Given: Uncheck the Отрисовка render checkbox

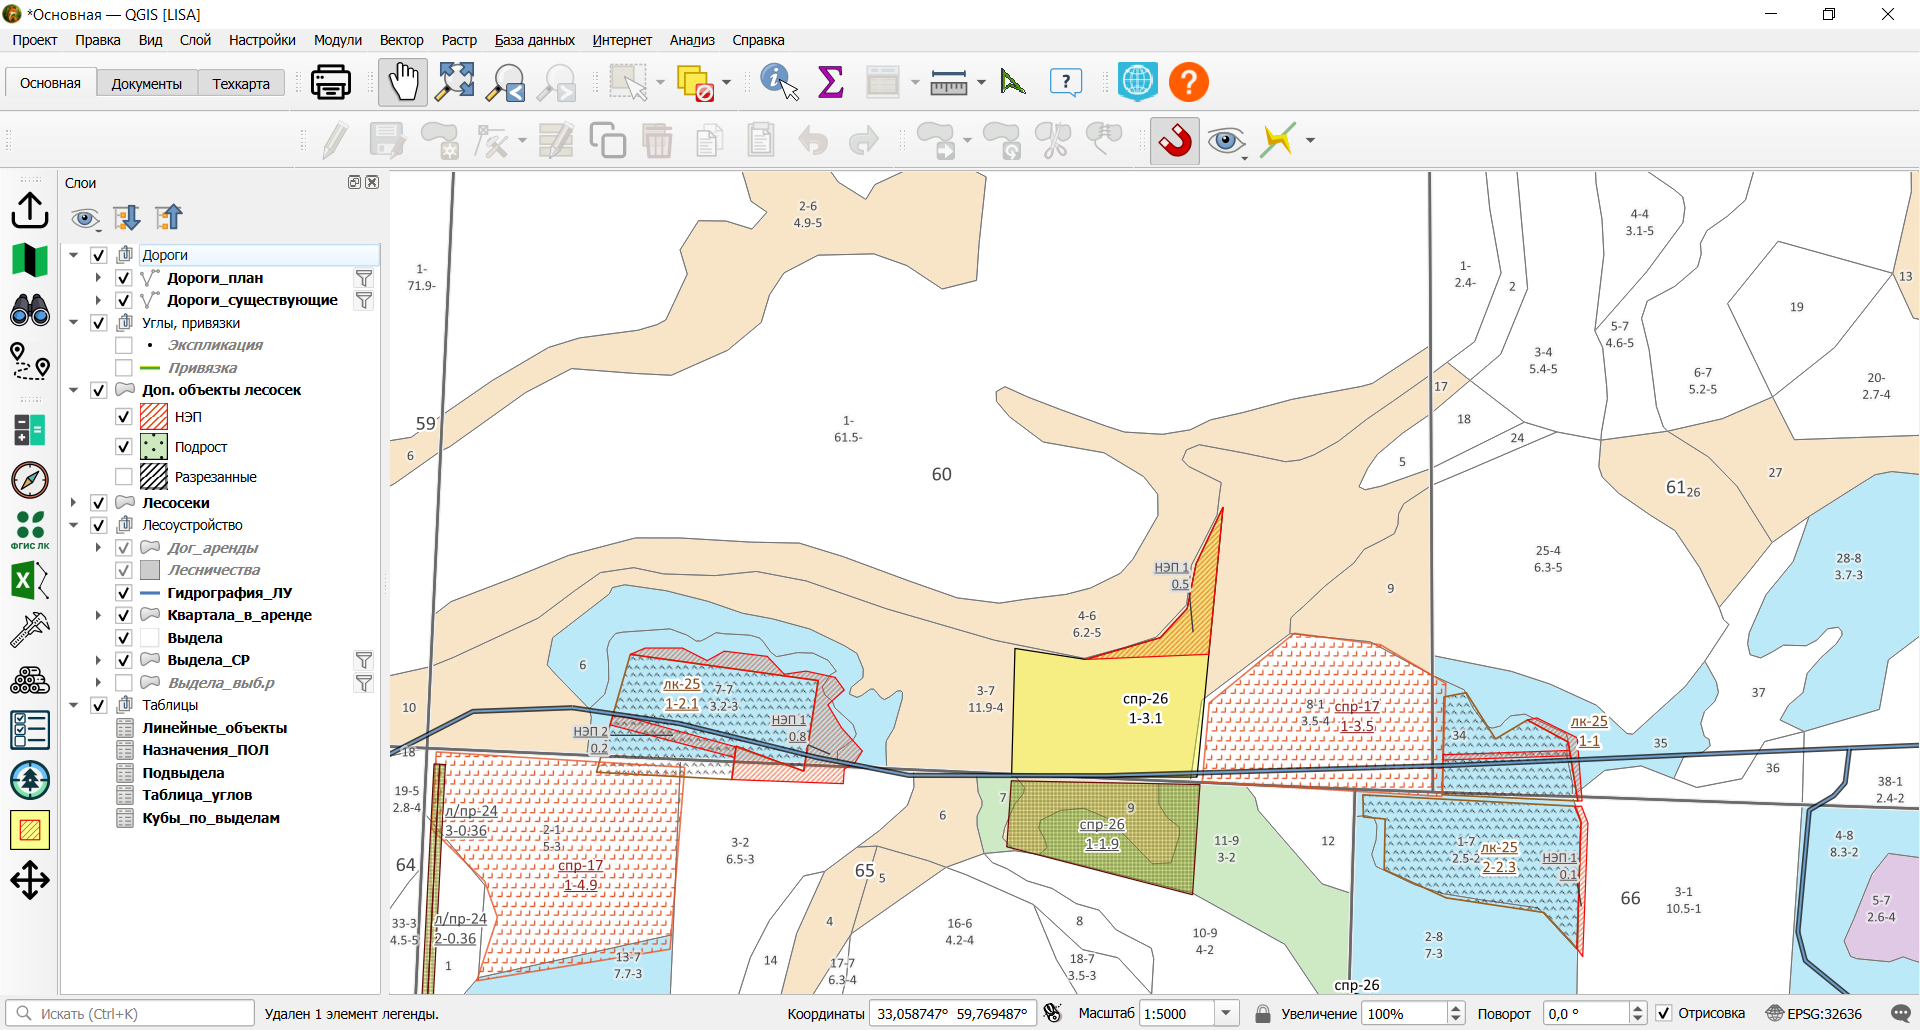Looking at the screenshot, I should (x=1664, y=1014).
